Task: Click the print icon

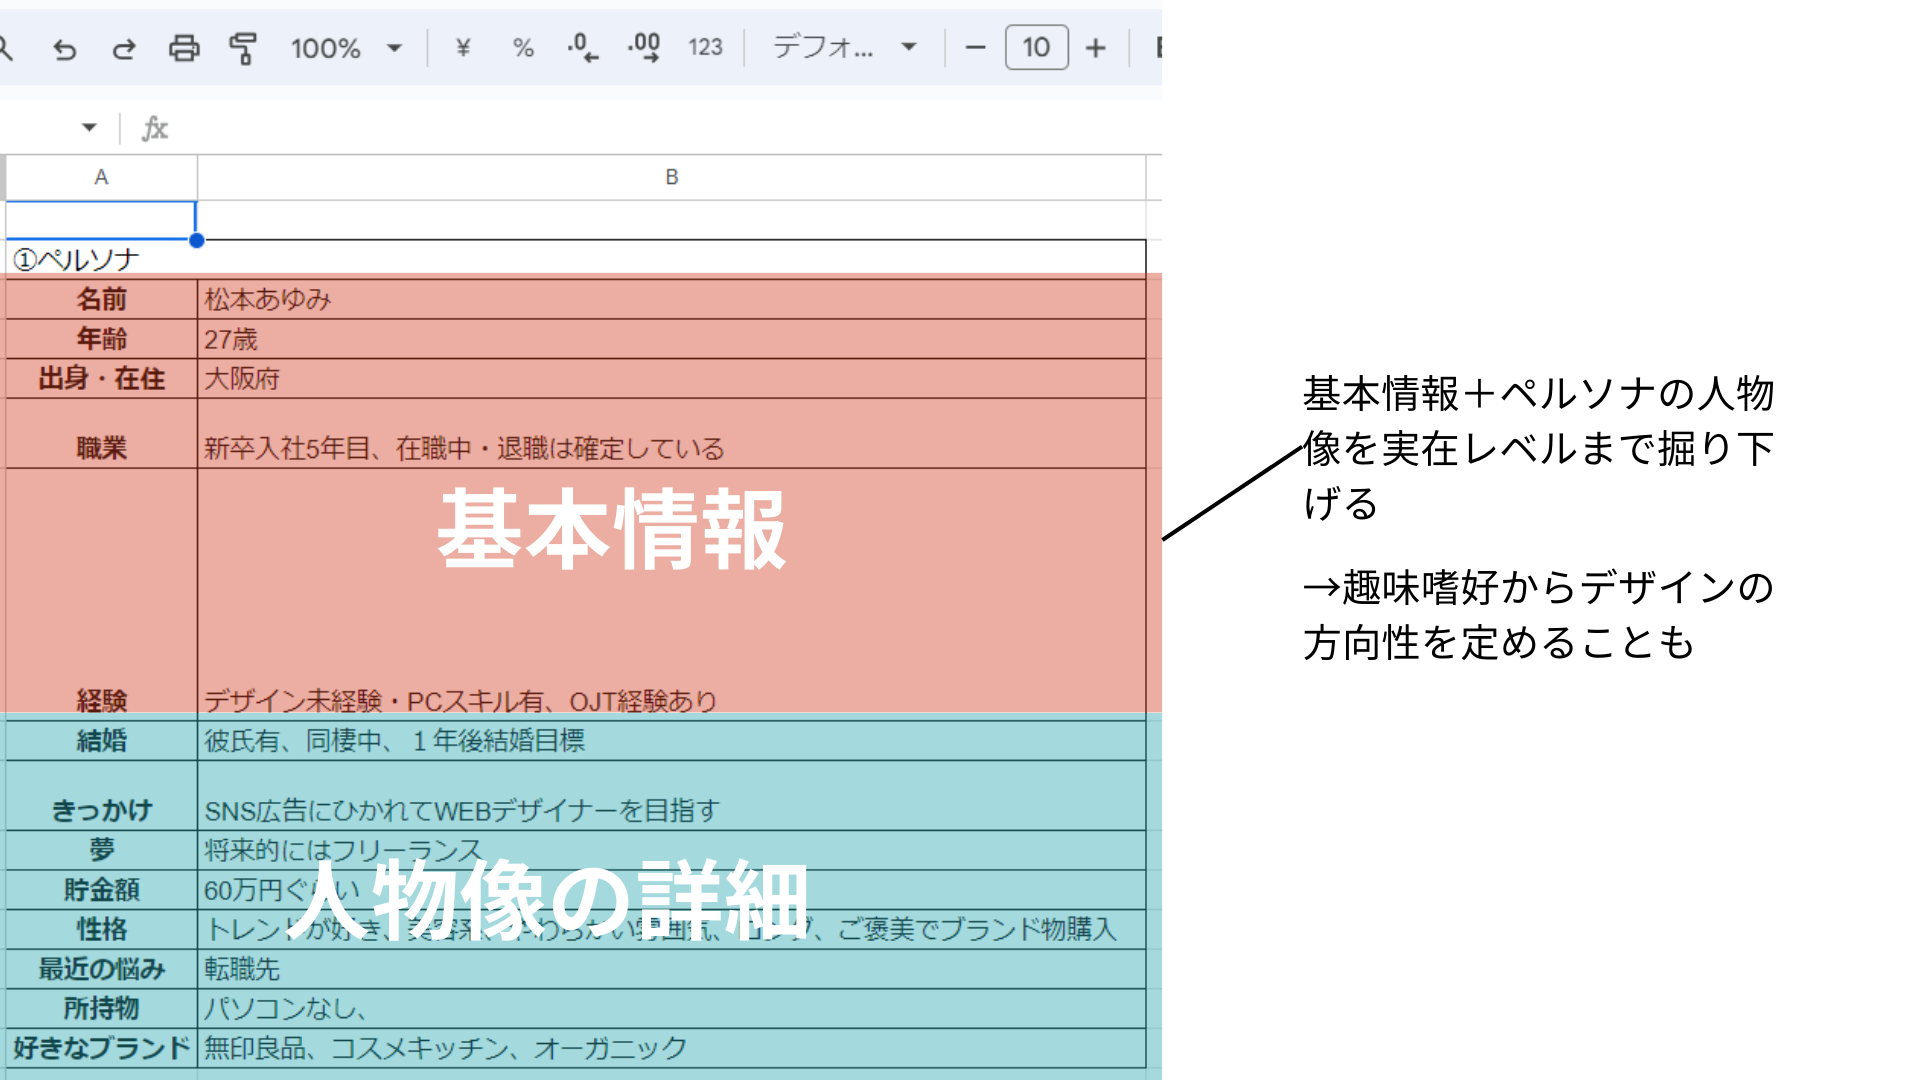Action: [184, 48]
